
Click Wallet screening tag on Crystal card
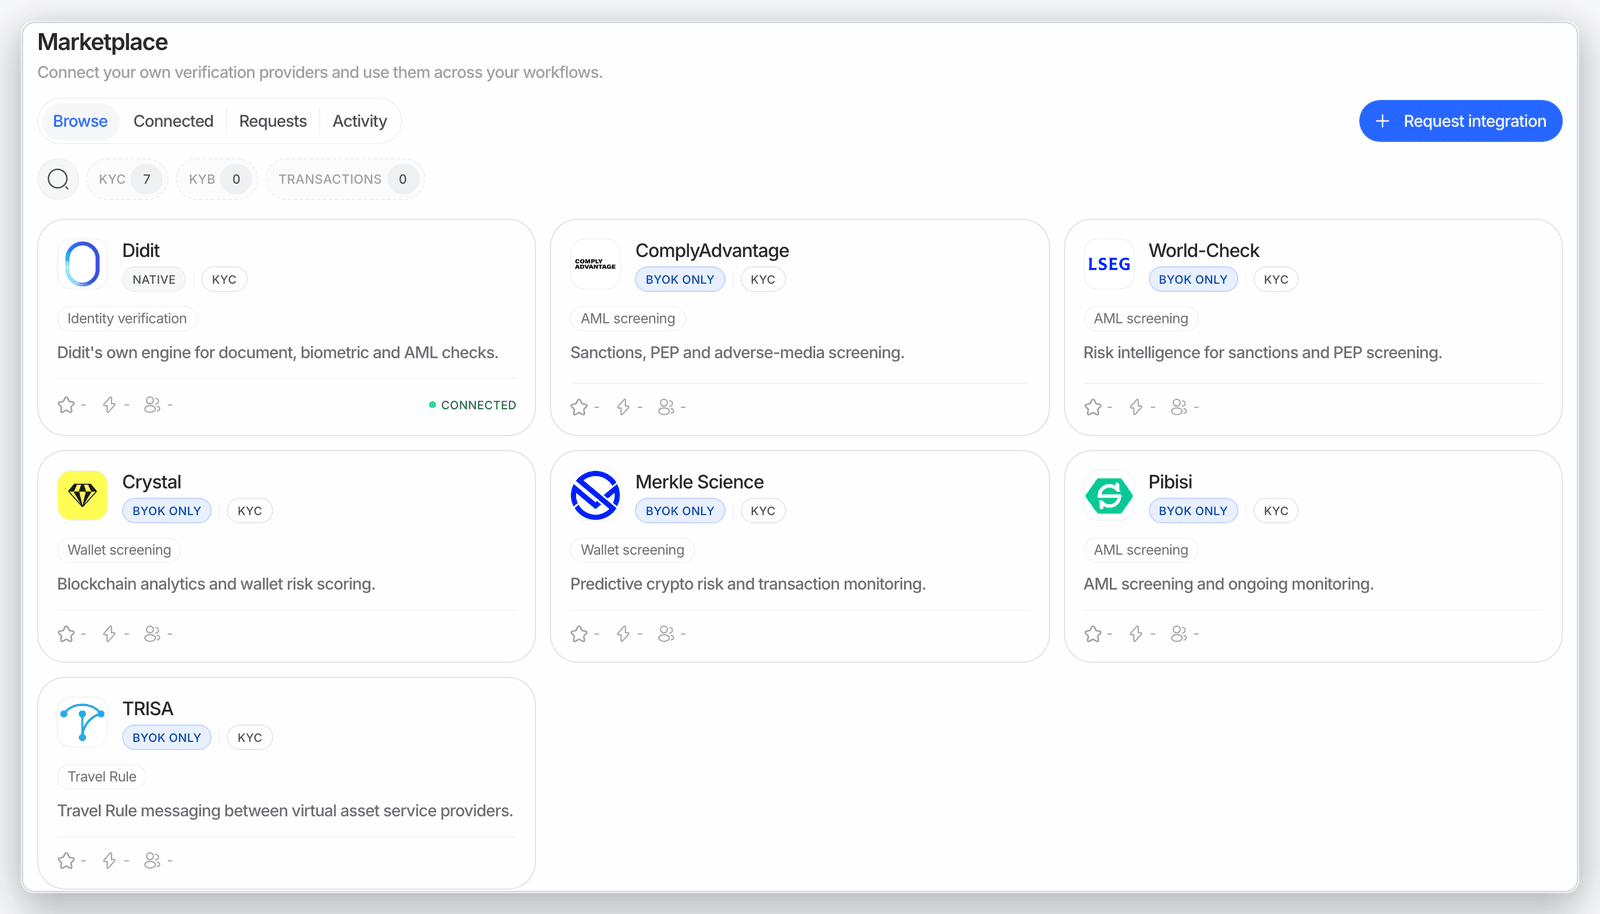pyautogui.click(x=119, y=550)
